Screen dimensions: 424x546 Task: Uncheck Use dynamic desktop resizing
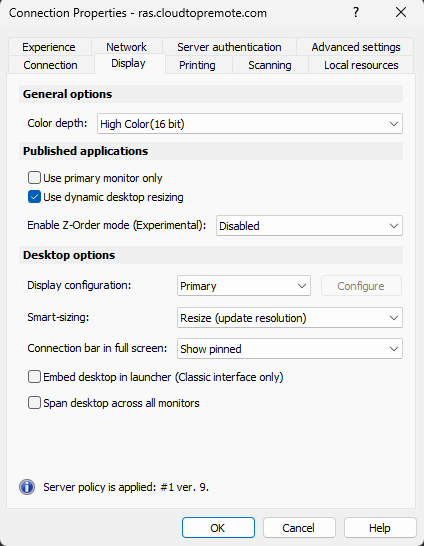coord(34,197)
